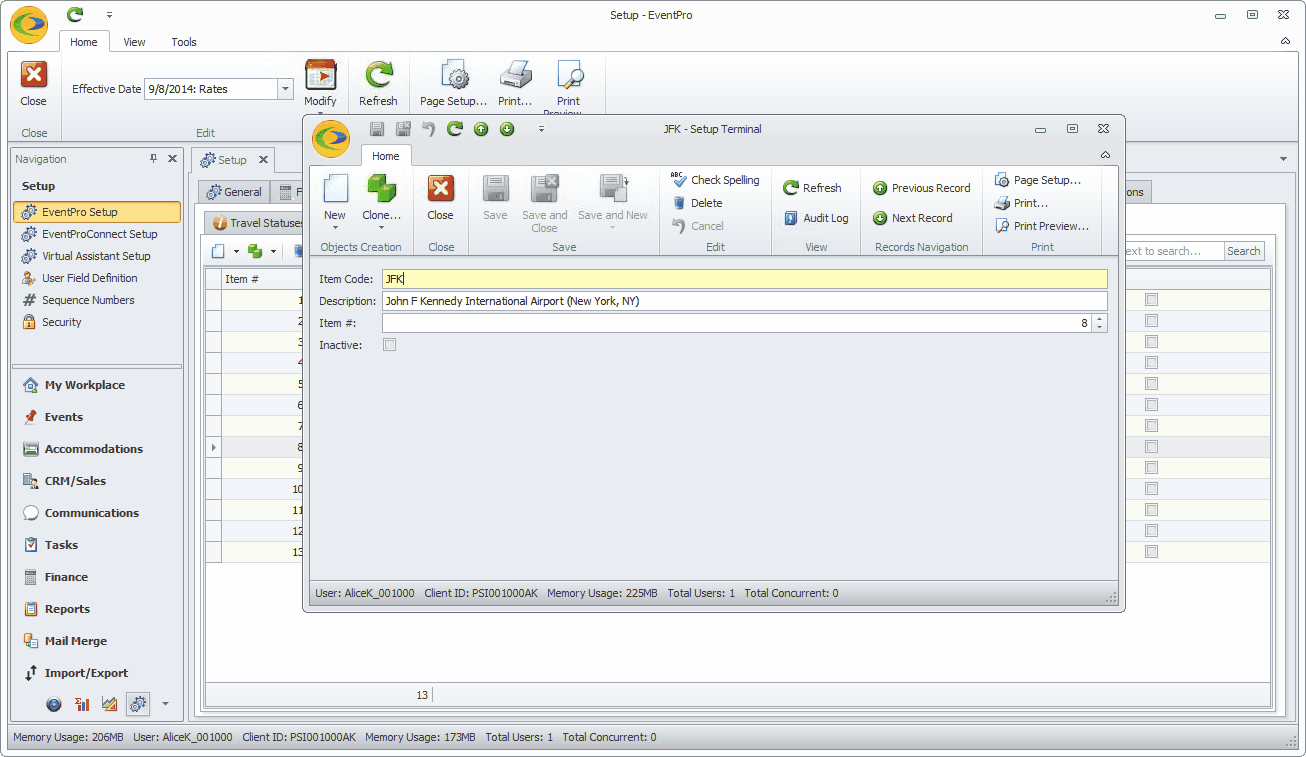Switch to the View ribbon tab
Image resolution: width=1306 pixels, height=757 pixels.
[x=134, y=42]
